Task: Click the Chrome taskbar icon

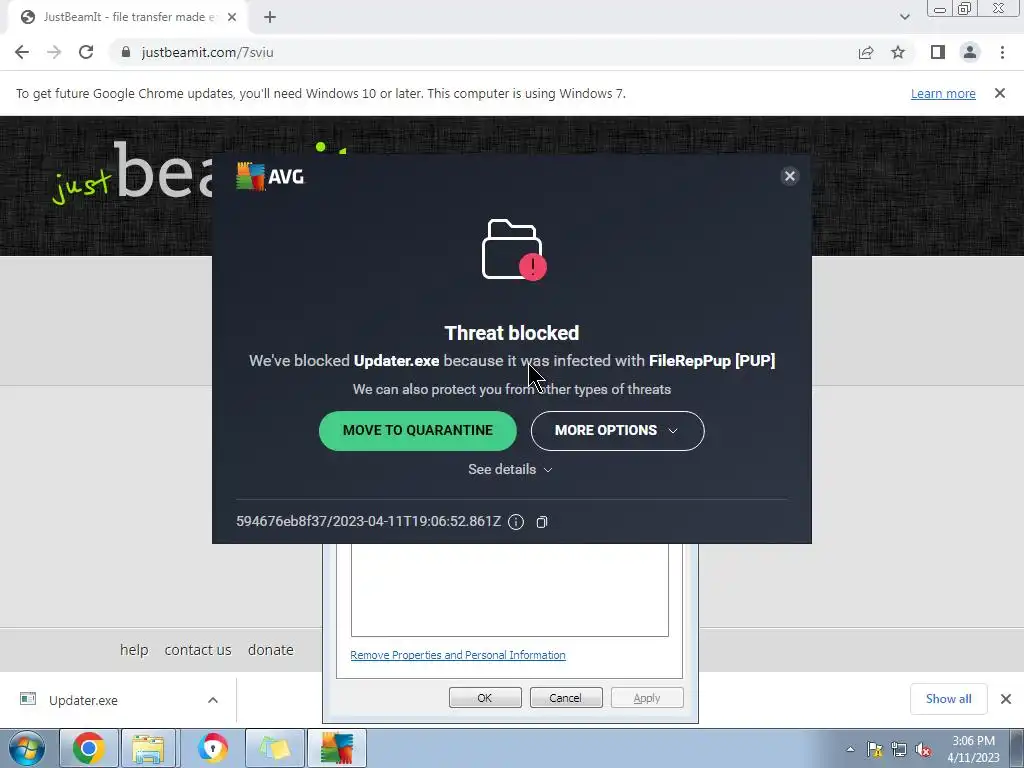Action: (89, 748)
